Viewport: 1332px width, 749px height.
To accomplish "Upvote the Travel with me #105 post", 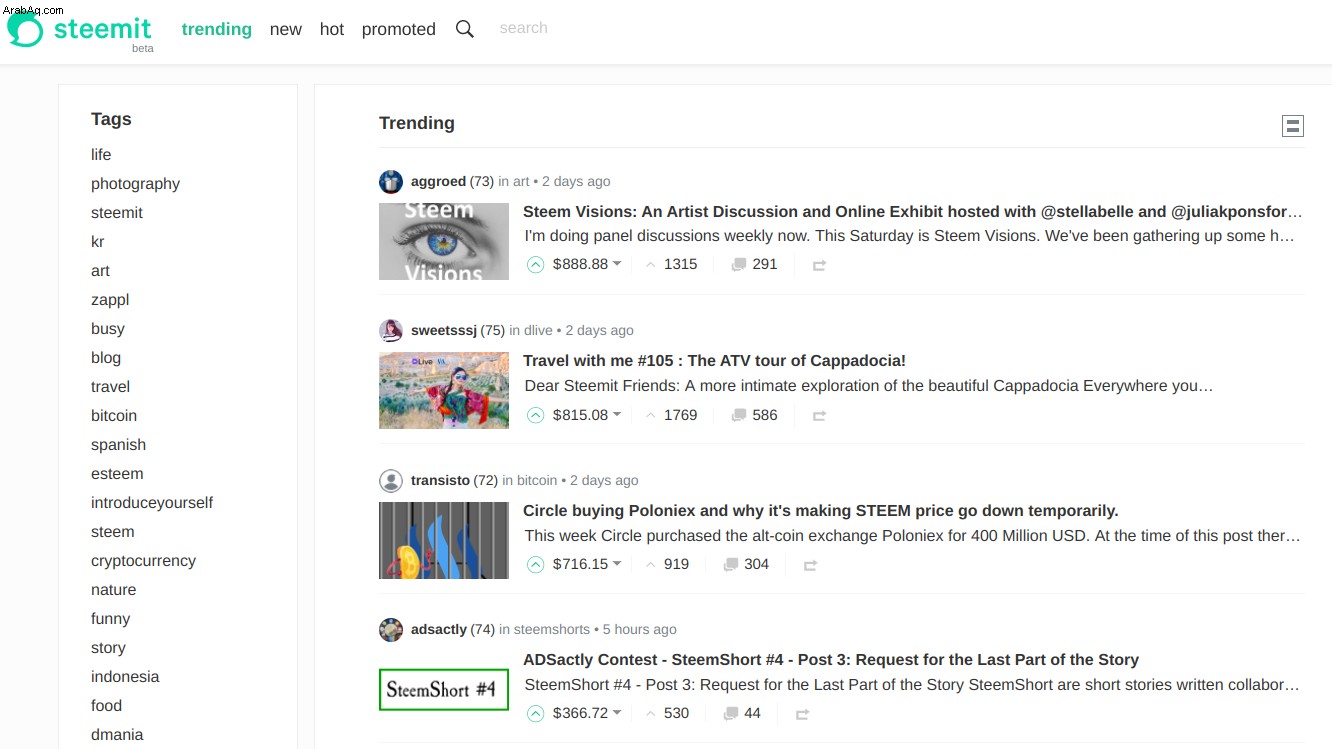I will pyautogui.click(x=536, y=415).
